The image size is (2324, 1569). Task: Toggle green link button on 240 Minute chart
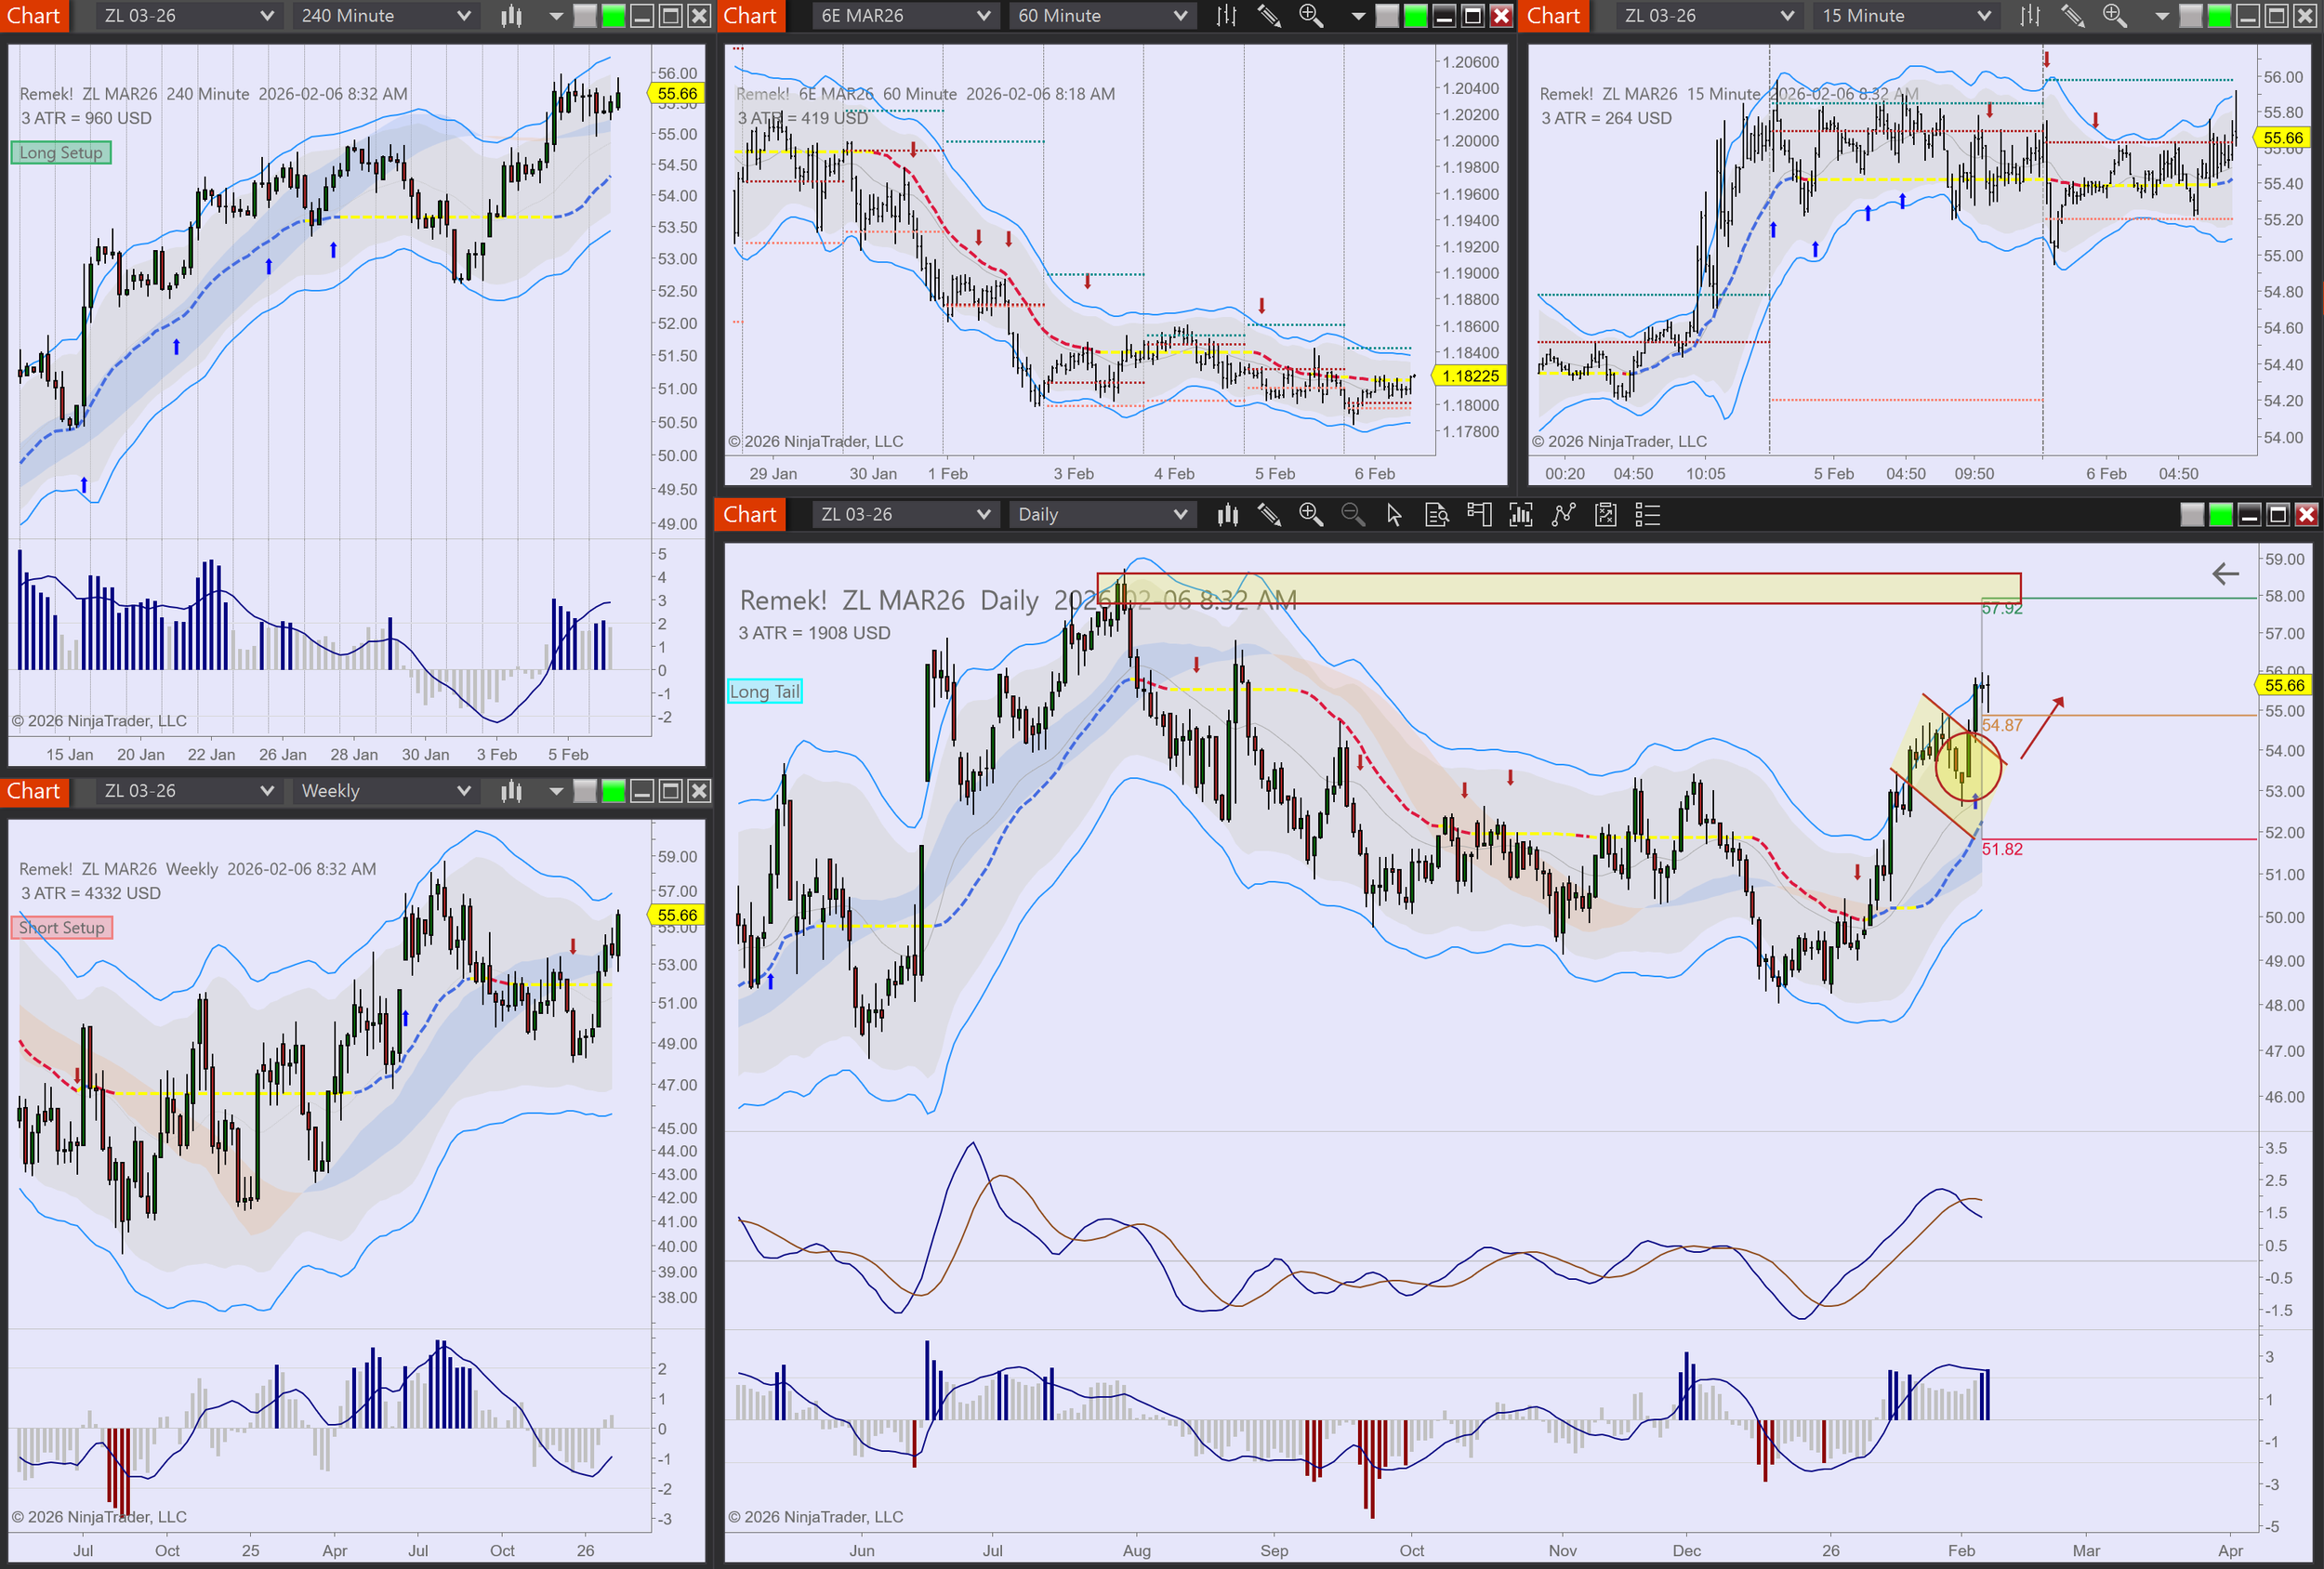[613, 16]
